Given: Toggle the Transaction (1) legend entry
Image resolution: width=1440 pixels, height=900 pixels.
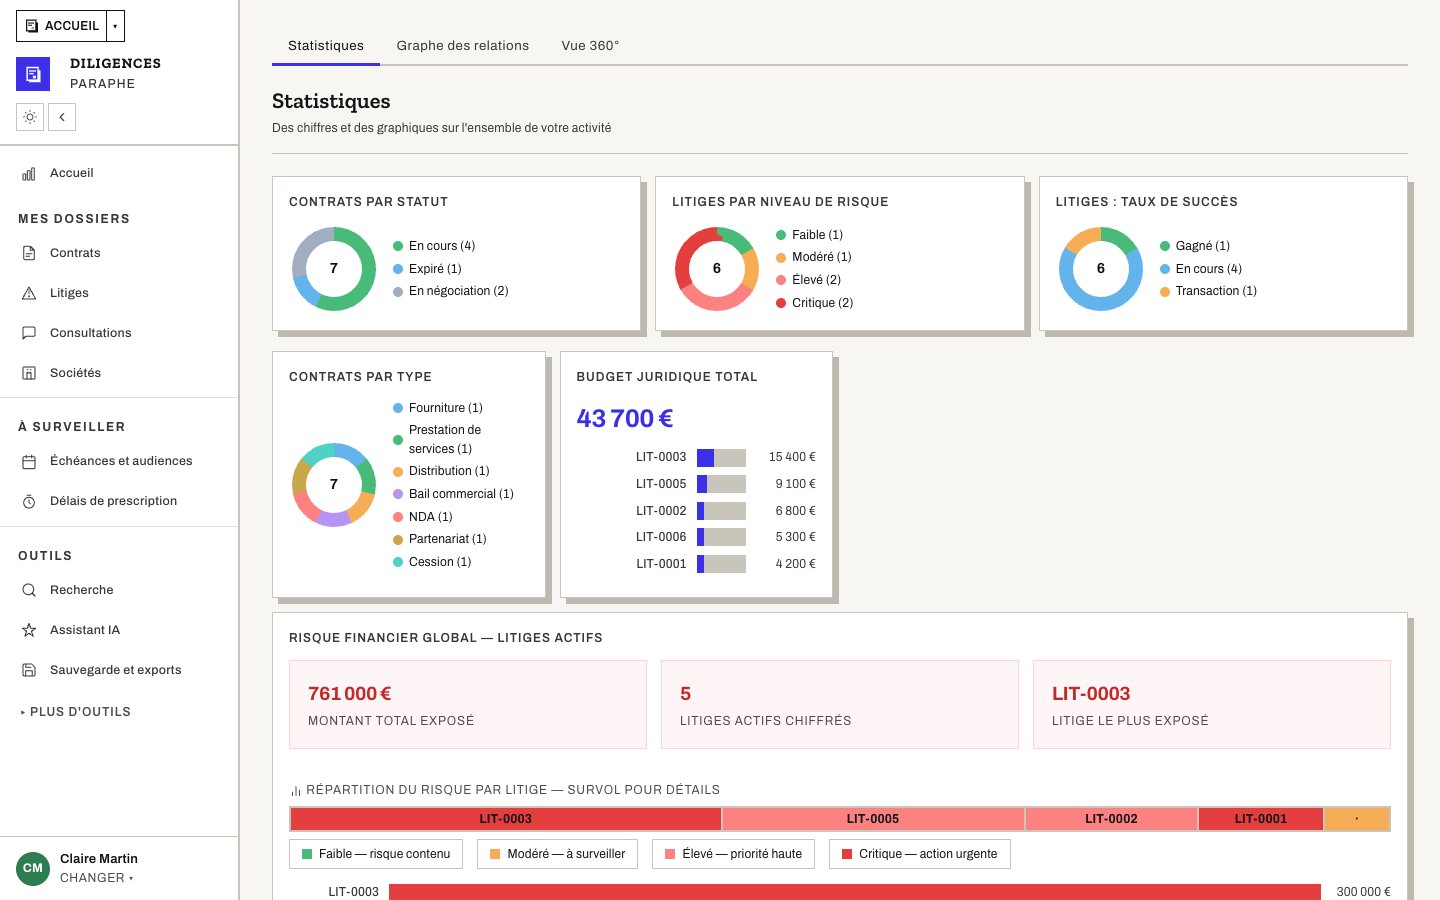Looking at the screenshot, I should tap(1208, 291).
